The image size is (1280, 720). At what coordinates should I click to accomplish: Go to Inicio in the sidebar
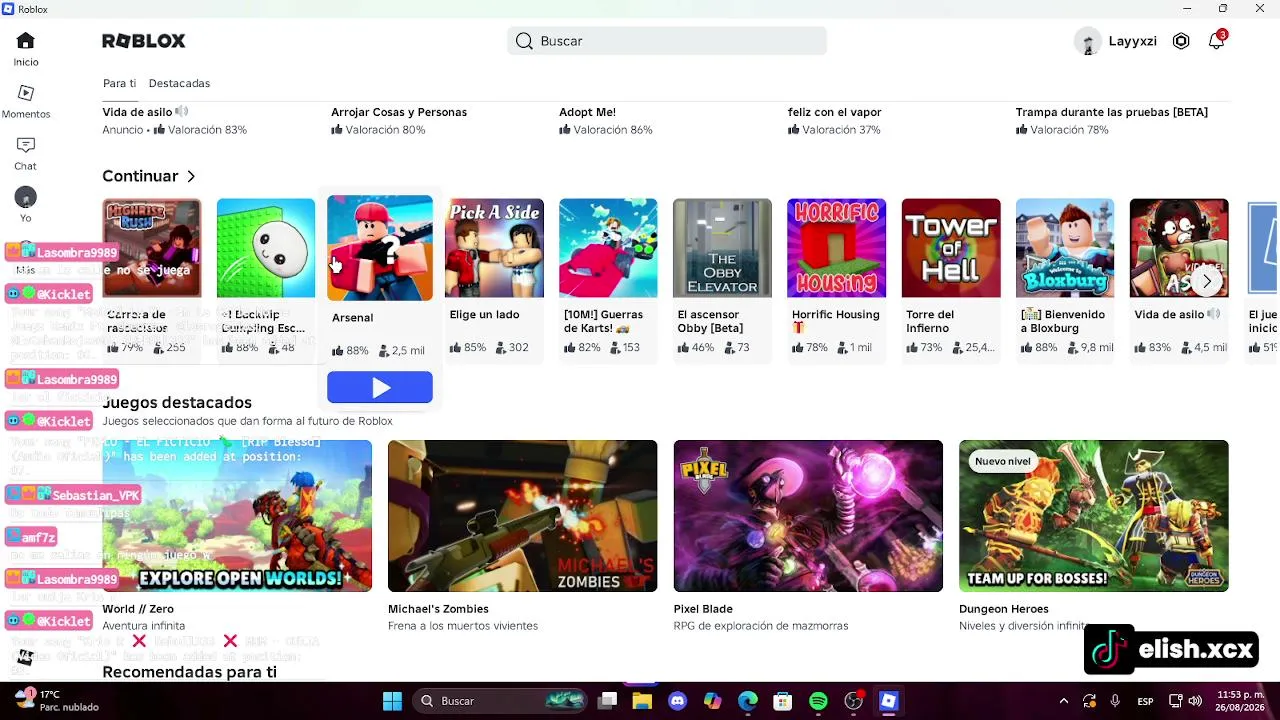pyautogui.click(x=26, y=48)
